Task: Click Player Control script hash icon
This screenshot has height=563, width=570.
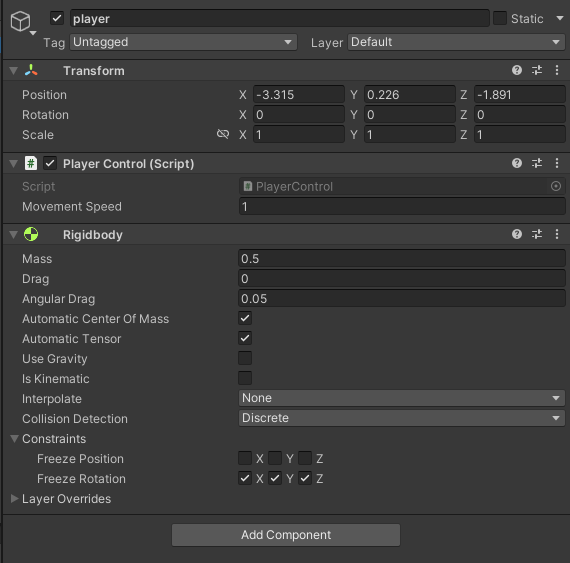Action: (x=31, y=163)
